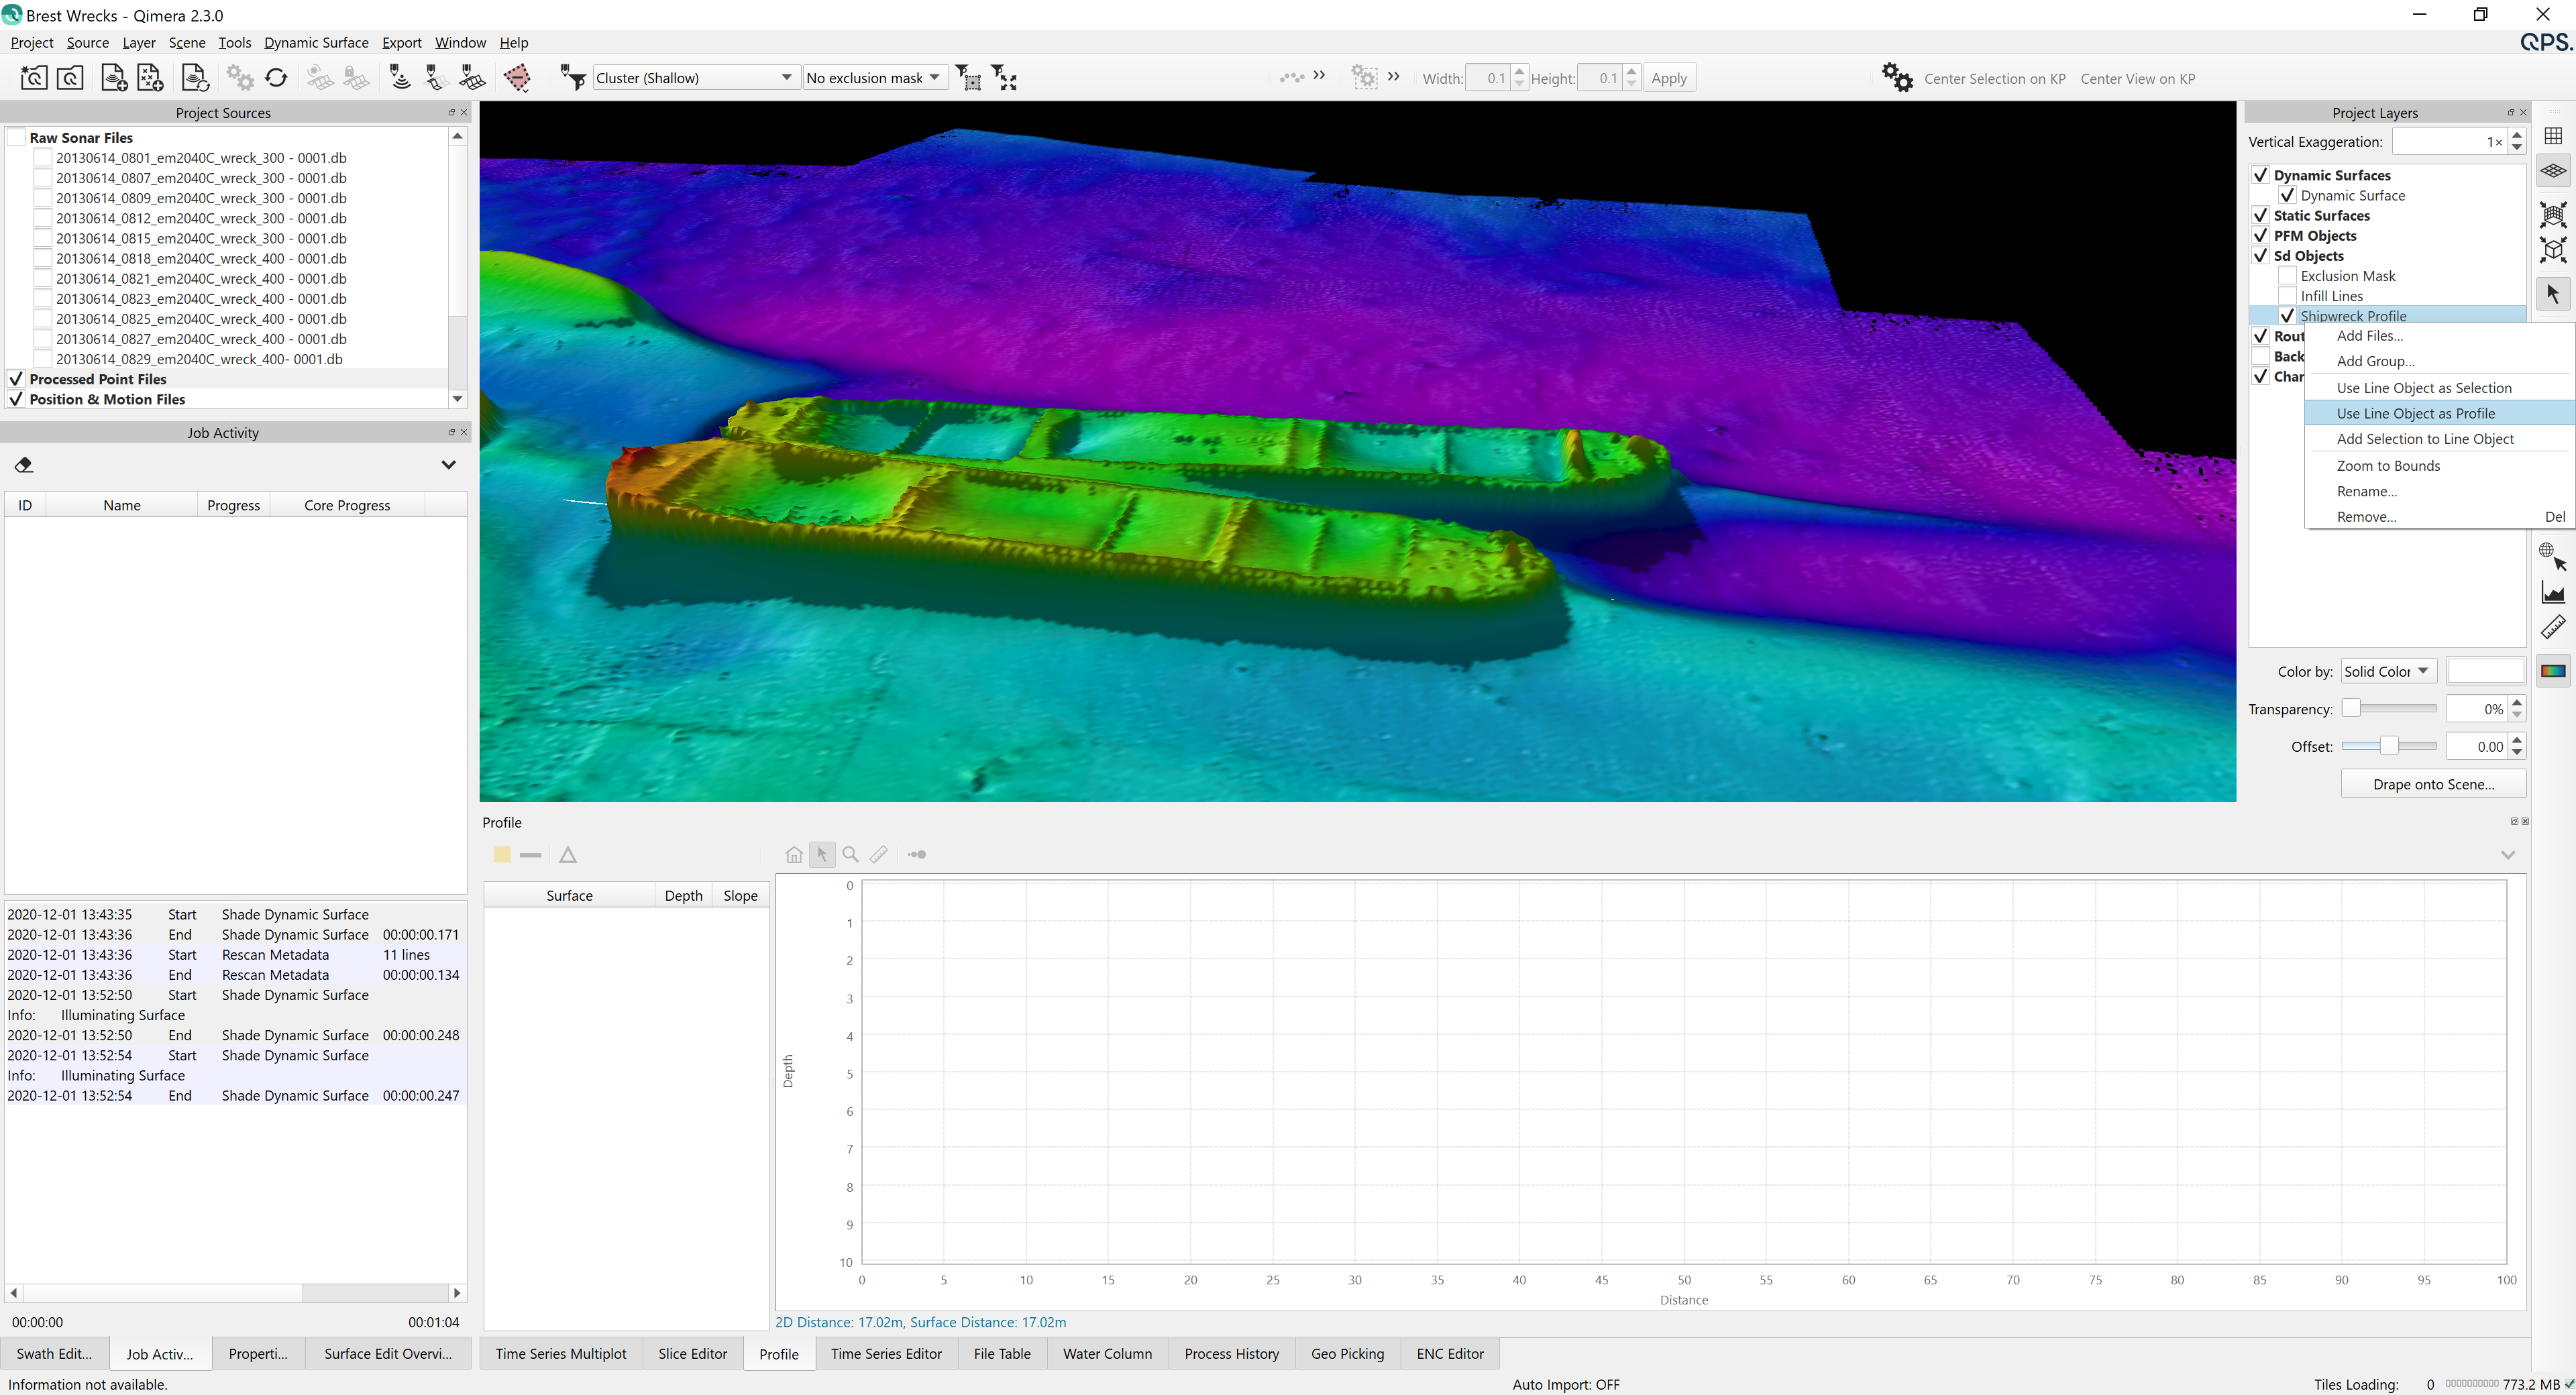This screenshot has width=2576, height=1395.
Task: Click the profile graph tool icon
Action: point(2552,593)
